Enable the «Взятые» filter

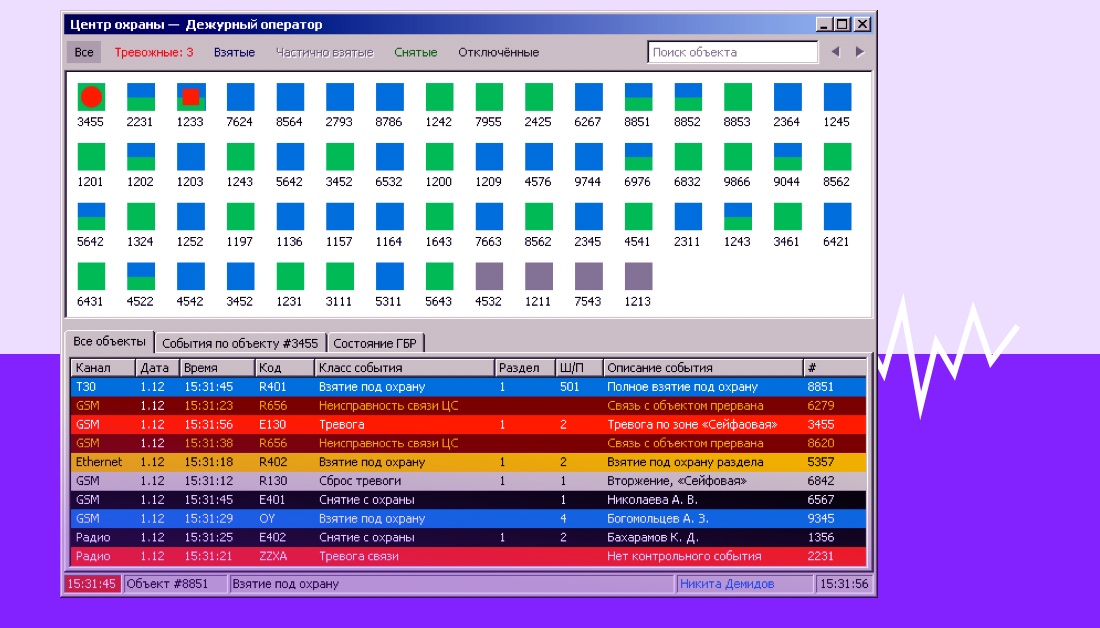click(234, 52)
